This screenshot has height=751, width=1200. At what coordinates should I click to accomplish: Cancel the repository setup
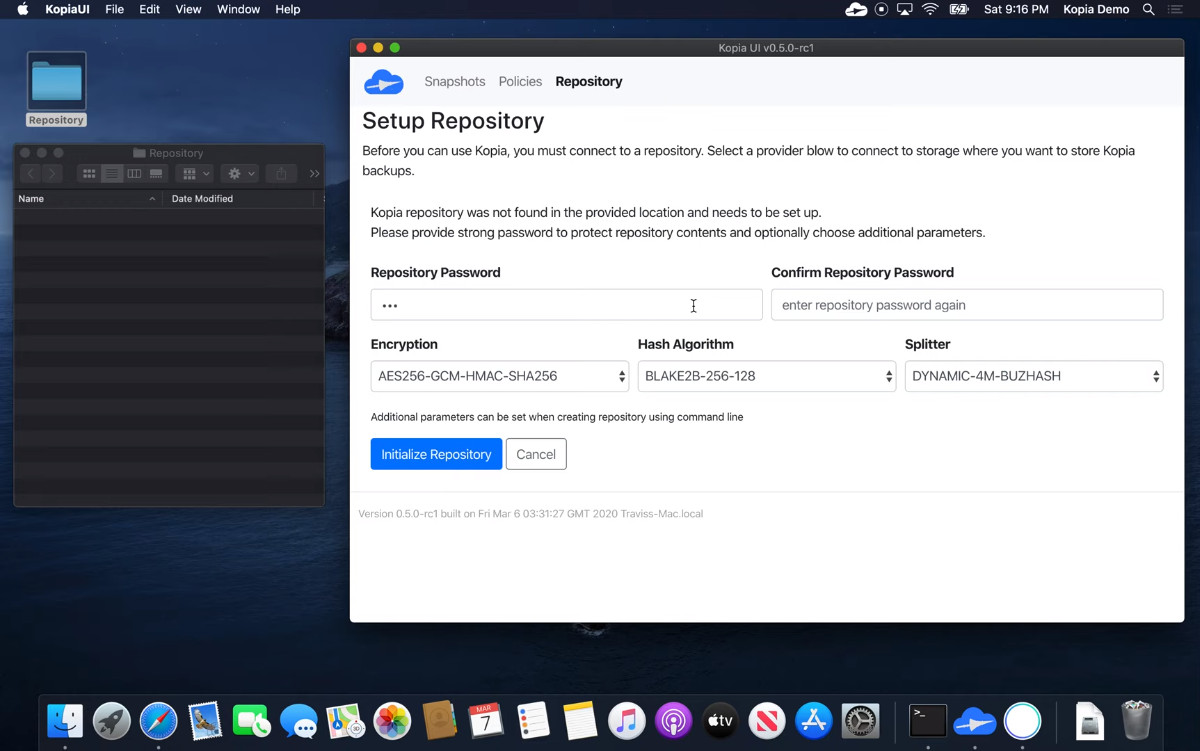coord(536,454)
